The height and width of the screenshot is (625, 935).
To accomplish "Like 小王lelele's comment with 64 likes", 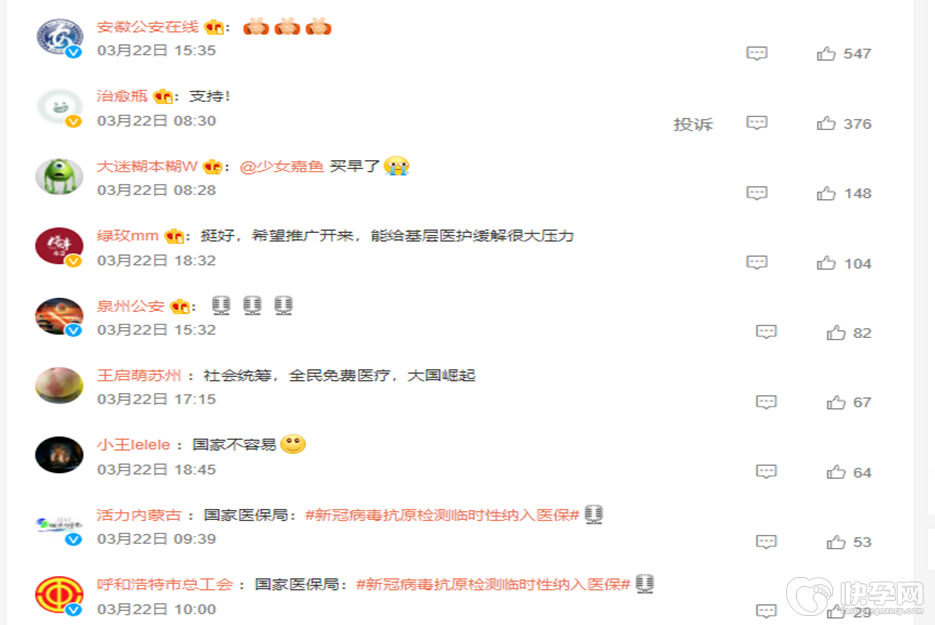I will [836, 472].
